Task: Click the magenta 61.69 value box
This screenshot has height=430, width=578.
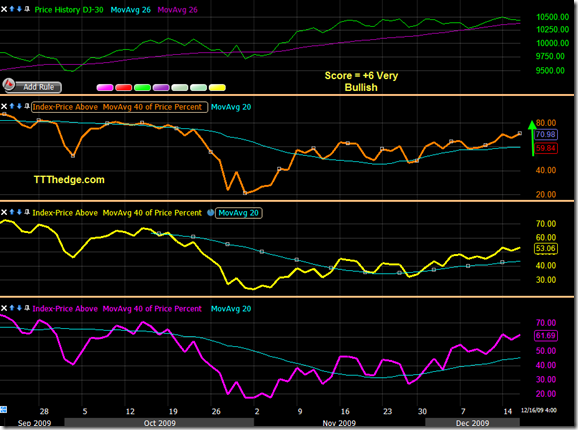Action: click(x=546, y=335)
